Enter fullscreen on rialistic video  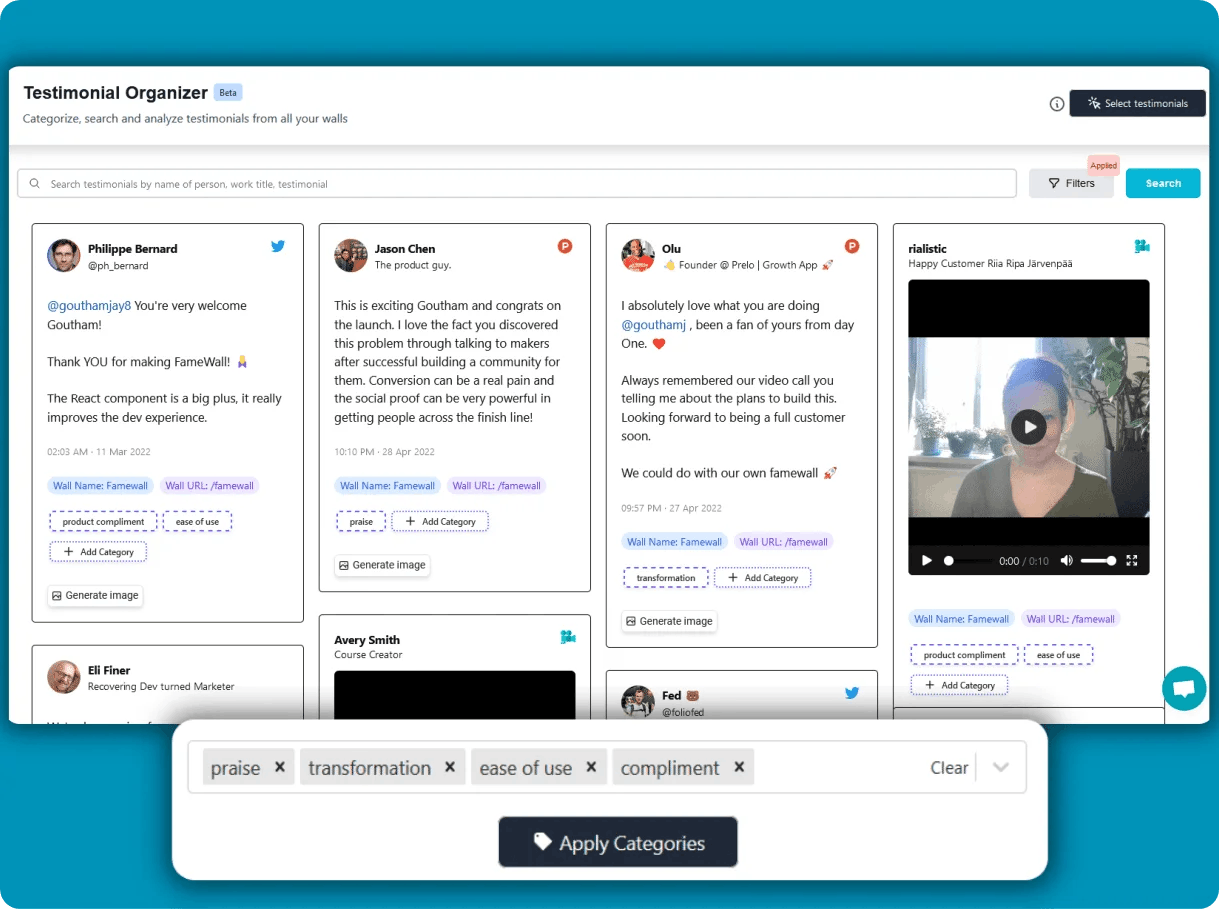pyautogui.click(x=1132, y=561)
